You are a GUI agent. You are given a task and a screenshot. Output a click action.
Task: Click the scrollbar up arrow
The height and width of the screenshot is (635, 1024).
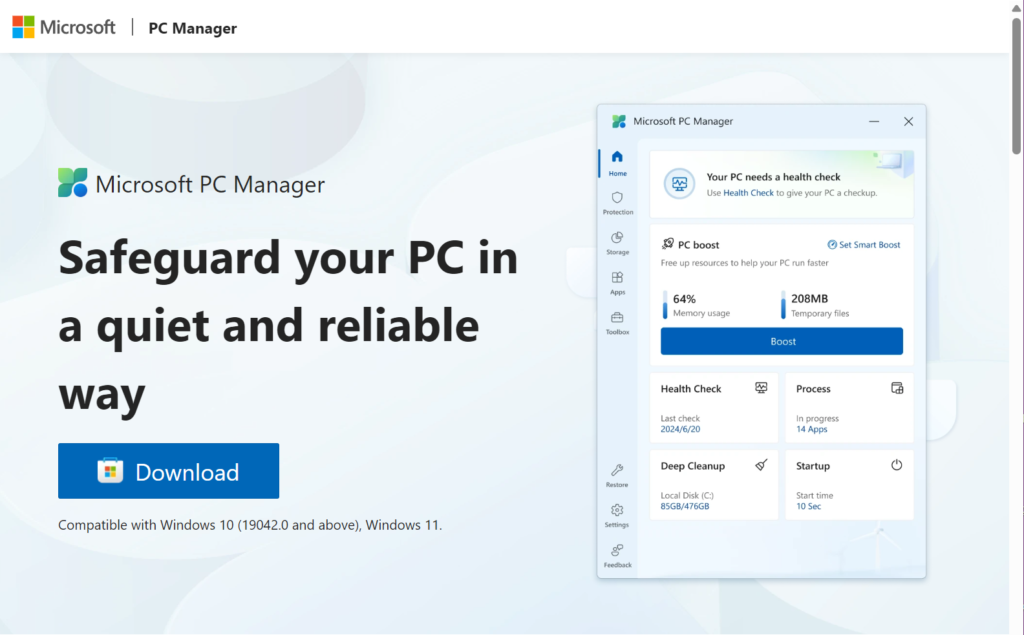[1017, 7]
